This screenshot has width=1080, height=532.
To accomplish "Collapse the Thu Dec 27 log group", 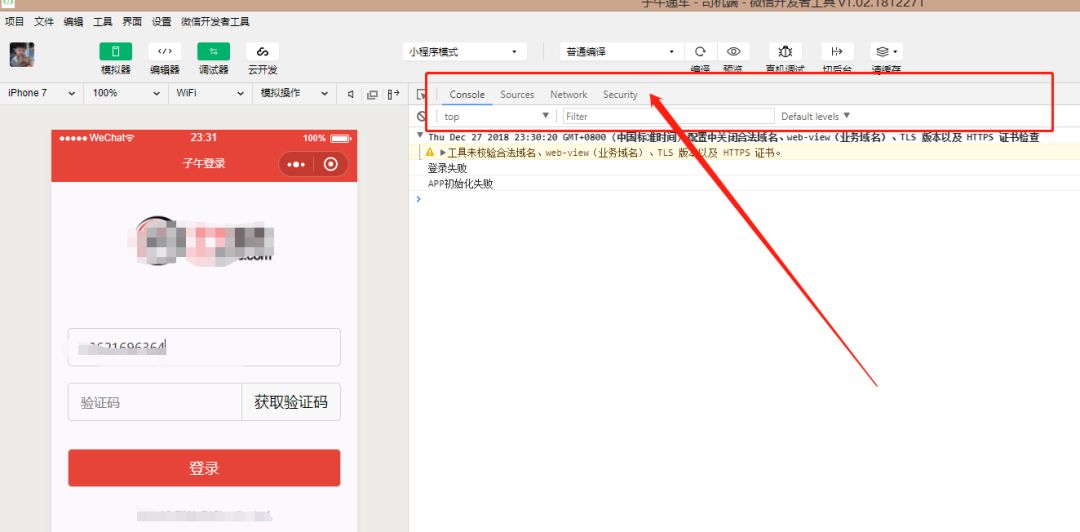I will [420, 136].
